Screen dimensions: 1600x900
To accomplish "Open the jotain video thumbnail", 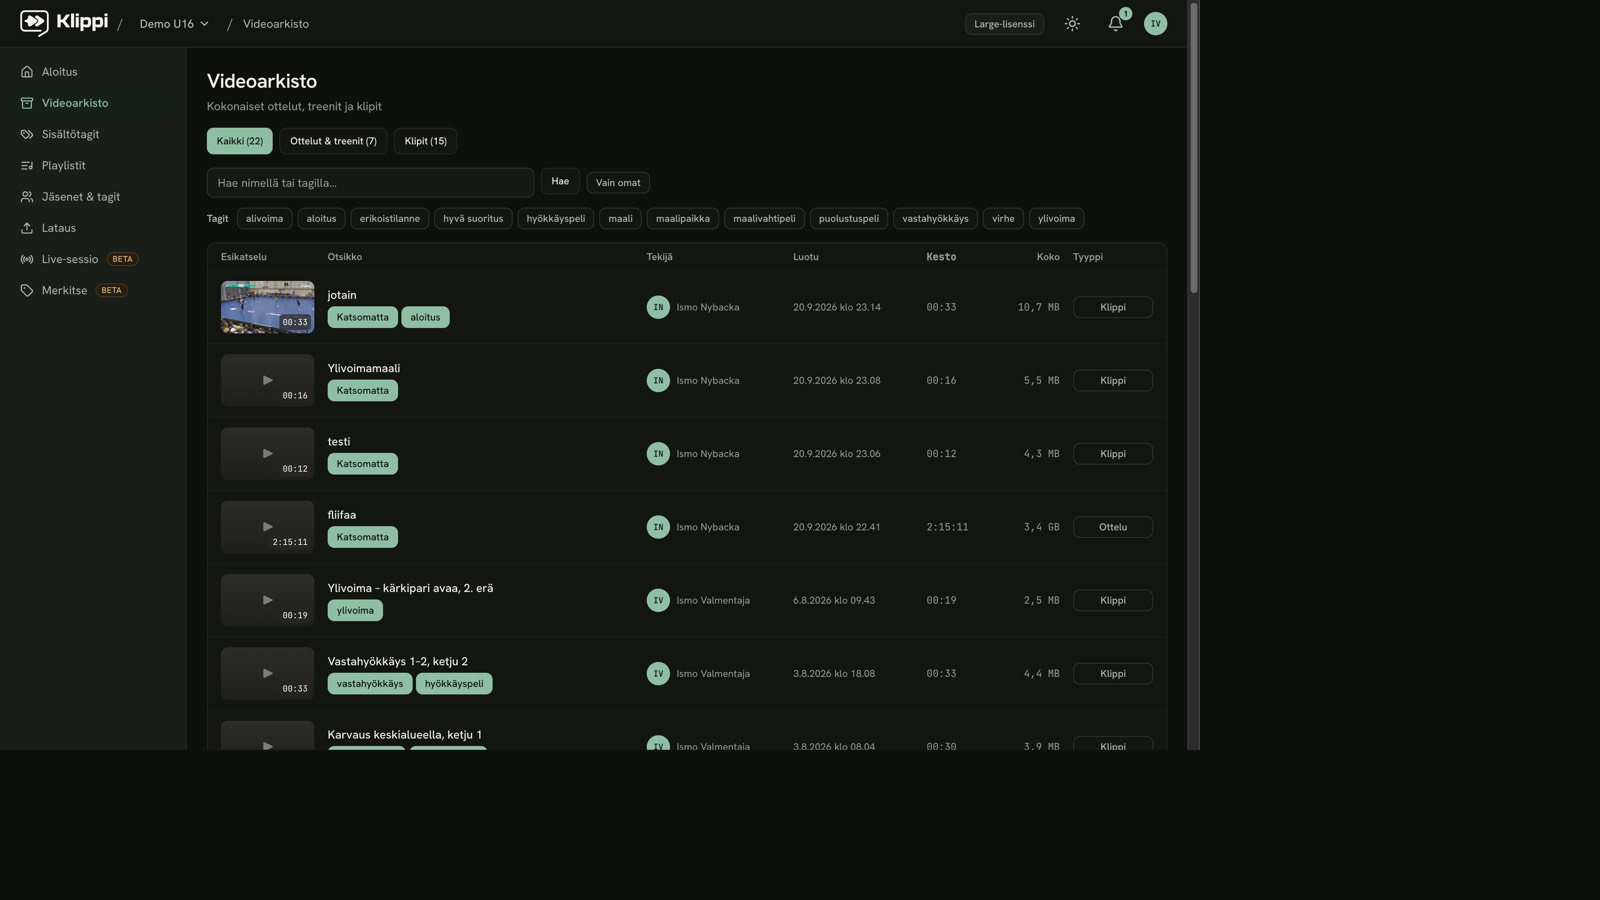I will click(x=267, y=307).
